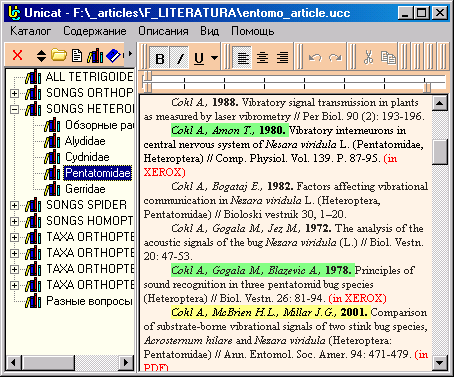Select Gerridae in the tree
Screen dimensions: 454x377
(85, 189)
